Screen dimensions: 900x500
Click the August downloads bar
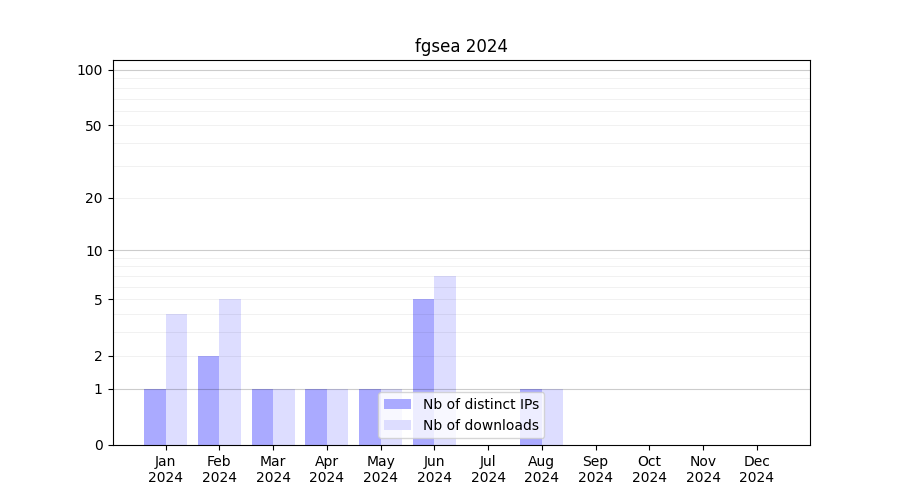553,417
